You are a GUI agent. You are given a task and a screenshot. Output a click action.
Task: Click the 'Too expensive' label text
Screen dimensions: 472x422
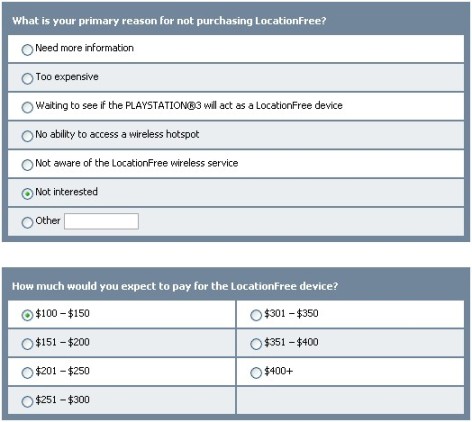(x=67, y=77)
